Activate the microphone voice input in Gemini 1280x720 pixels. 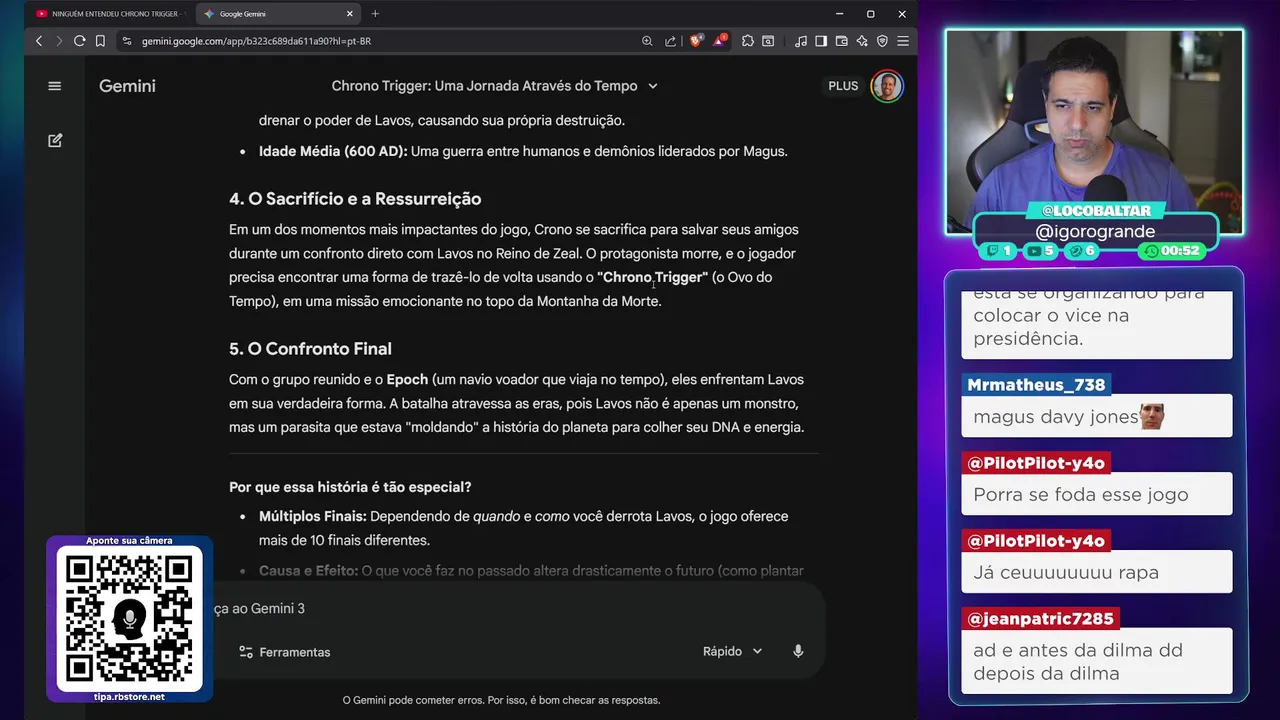coord(798,651)
